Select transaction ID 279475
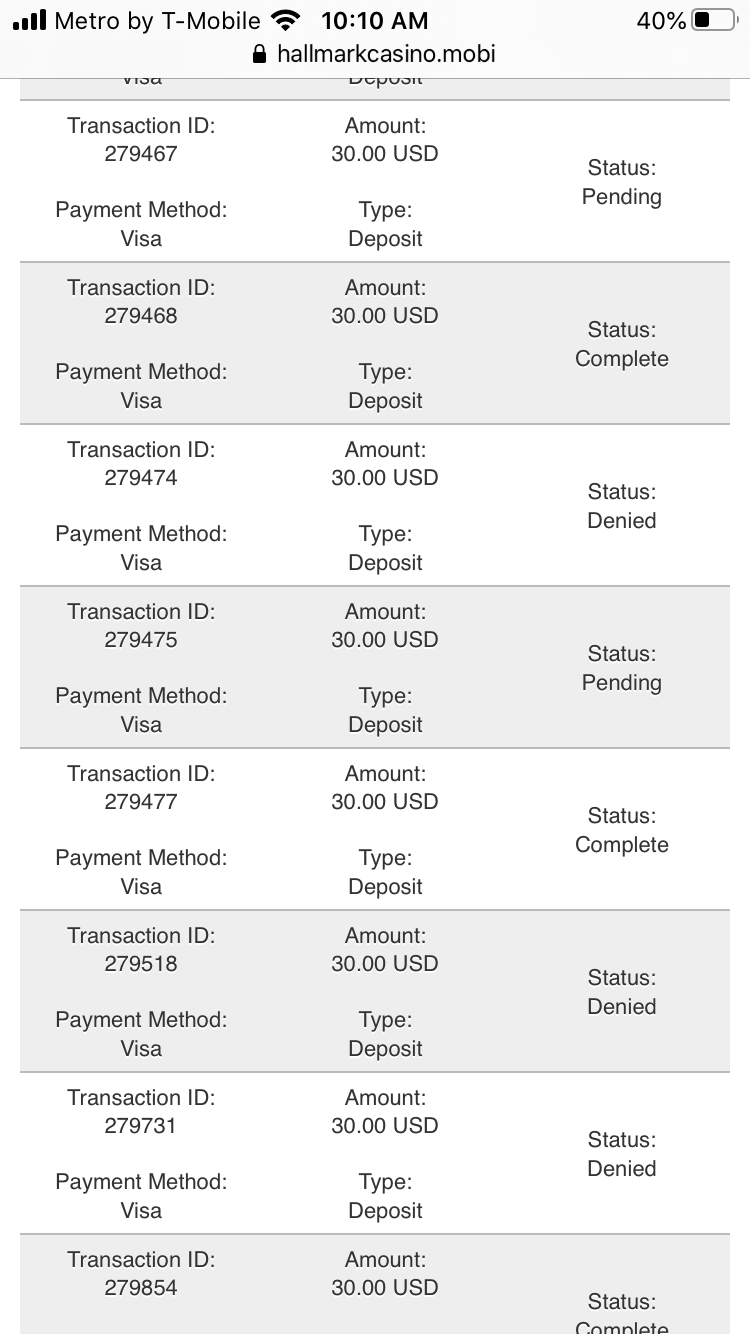This screenshot has width=750, height=1334. click(x=141, y=640)
